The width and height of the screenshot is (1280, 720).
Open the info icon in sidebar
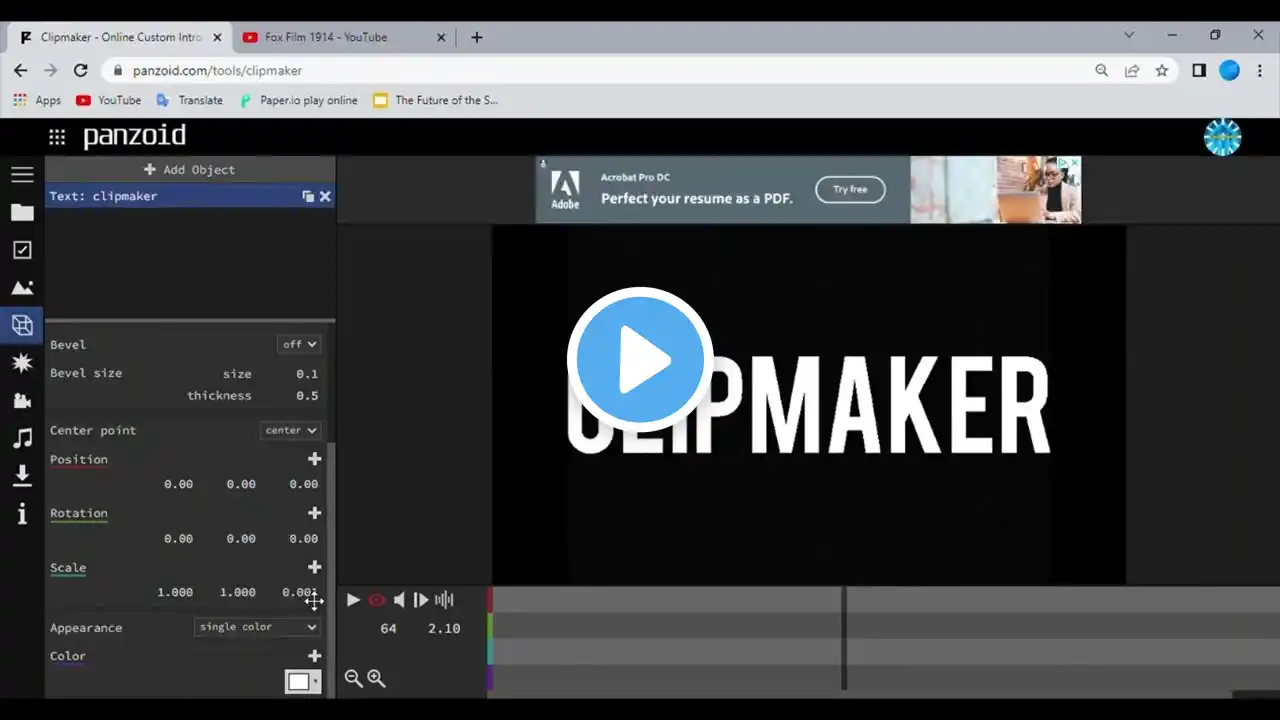(22, 514)
